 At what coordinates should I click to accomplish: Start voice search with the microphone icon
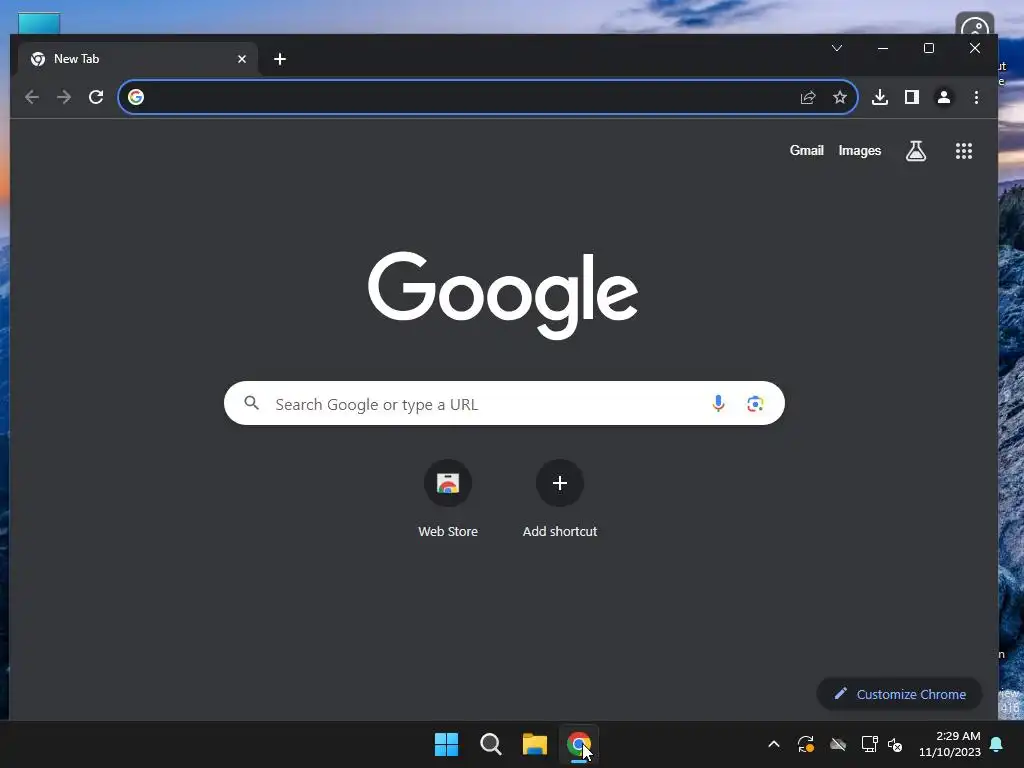click(x=718, y=404)
